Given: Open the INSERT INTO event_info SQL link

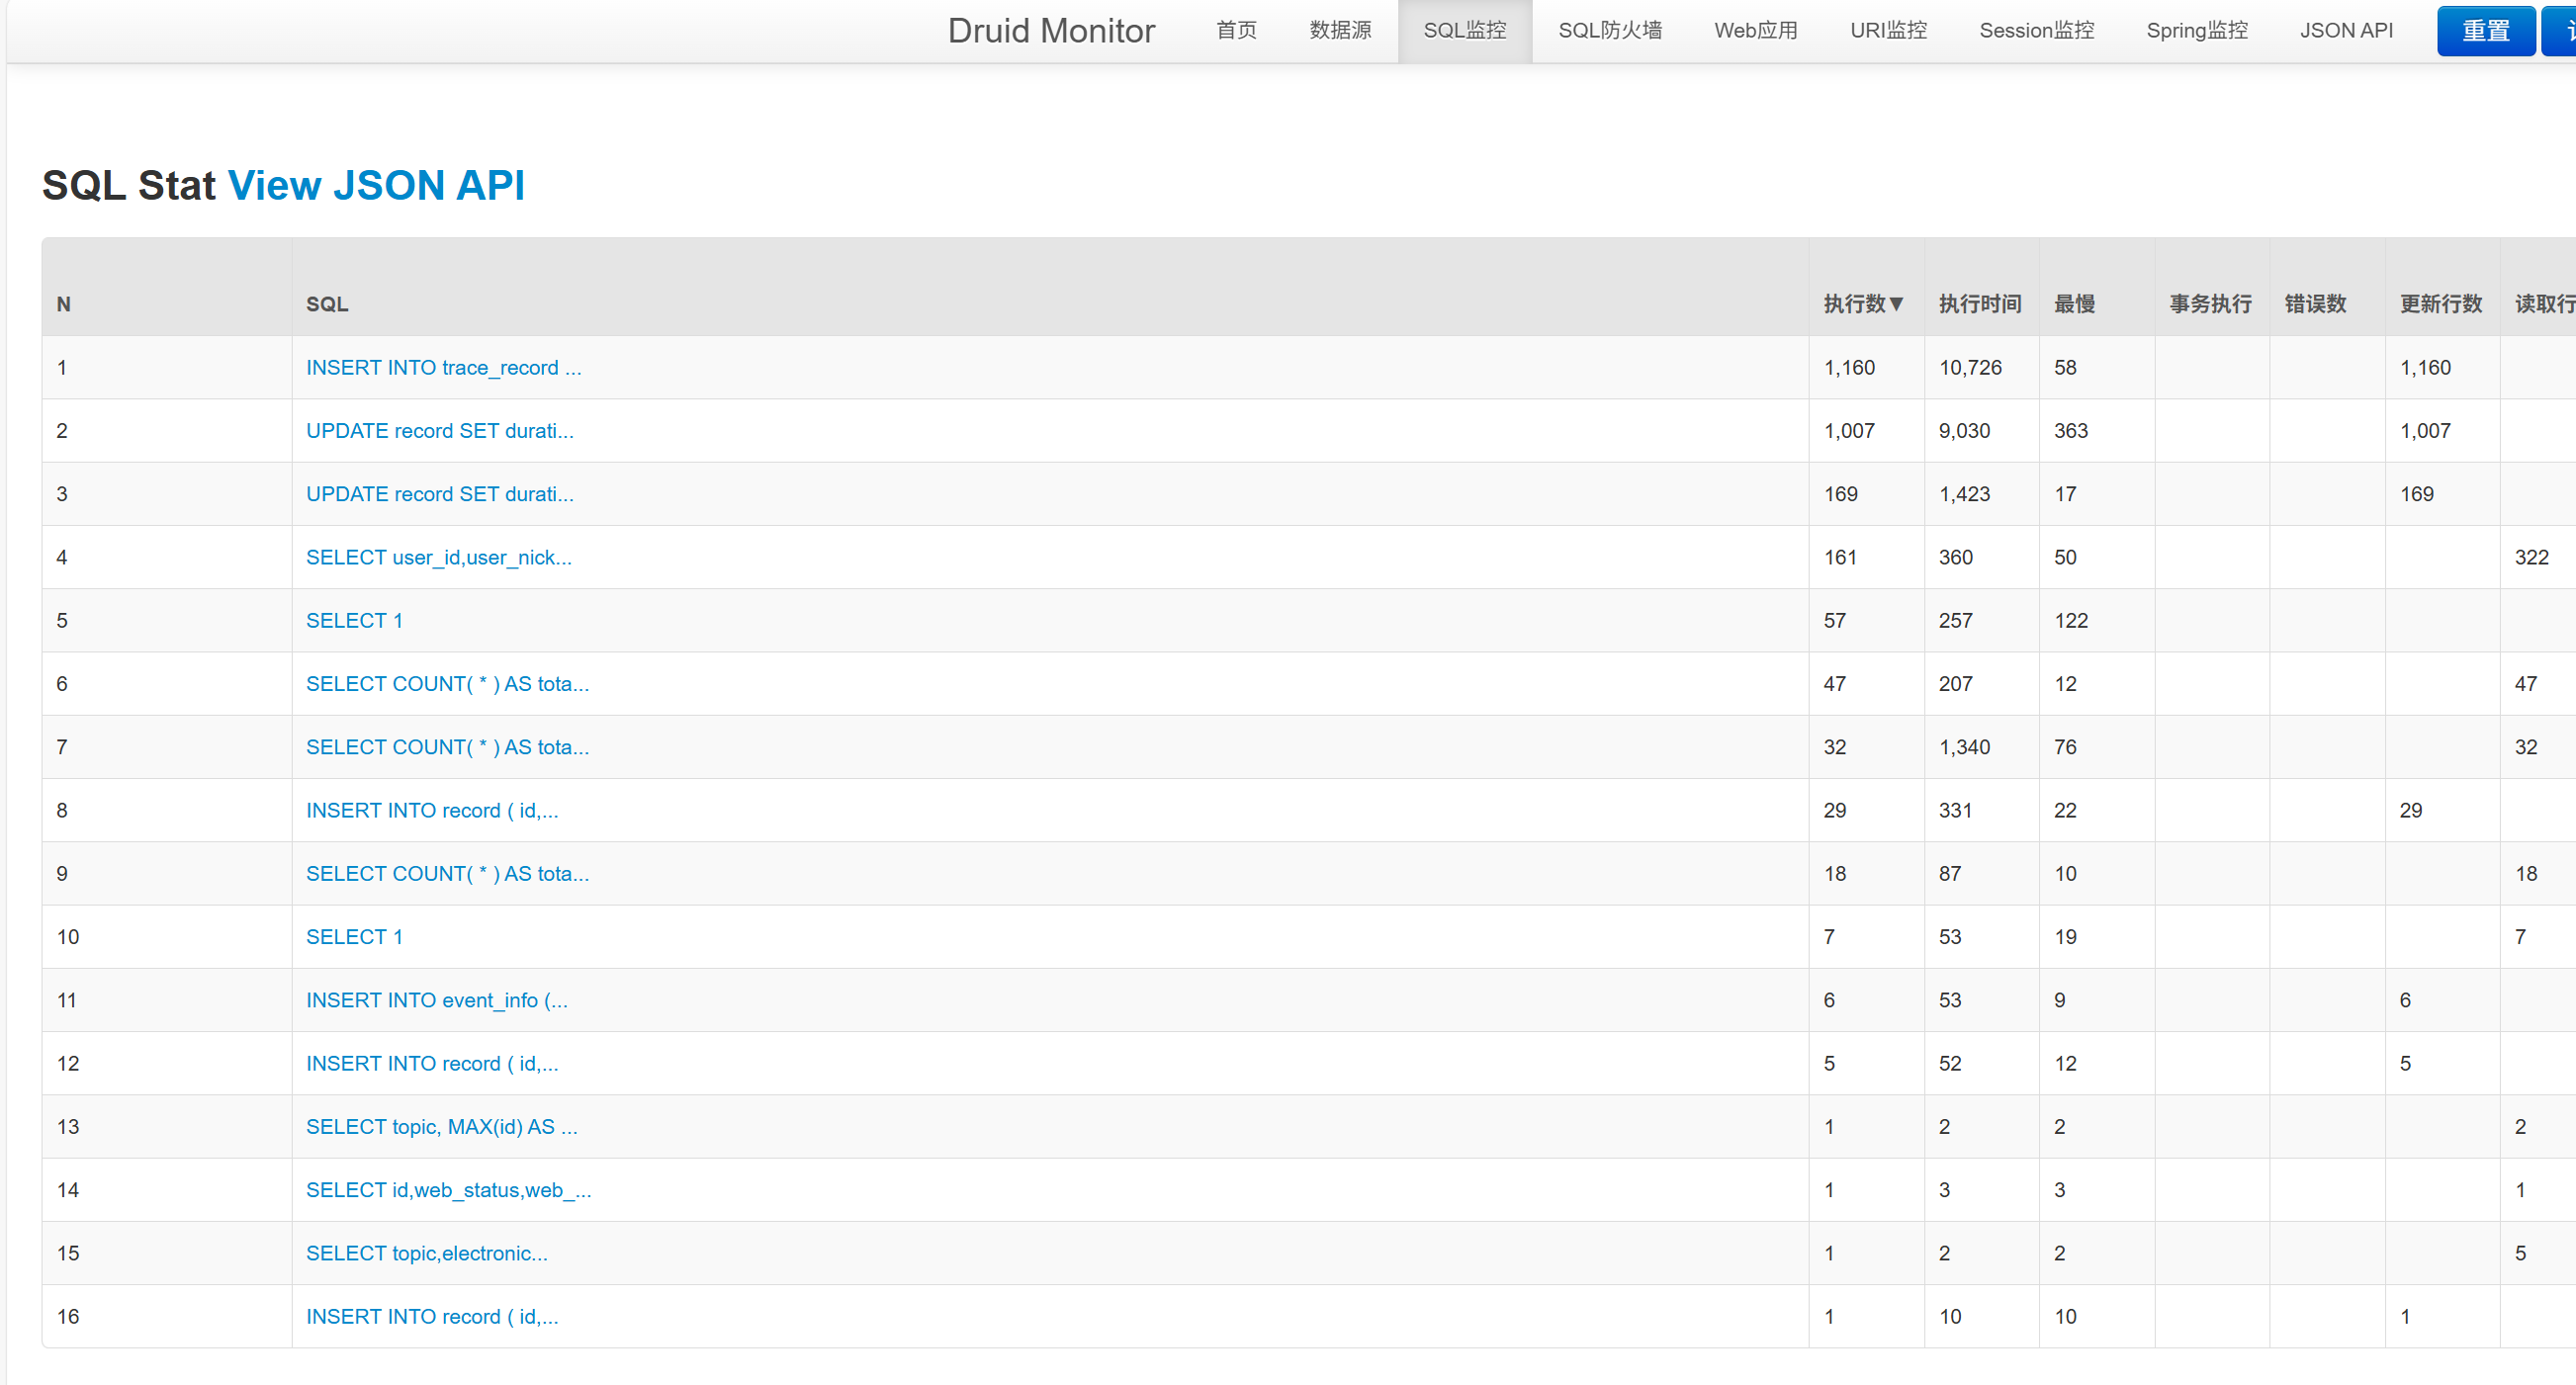Looking at the screenshot, I should [436, 1001].
